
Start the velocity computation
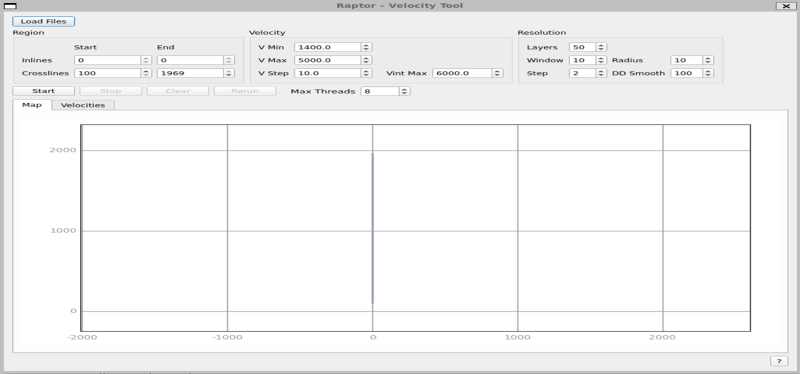[43, 91]
